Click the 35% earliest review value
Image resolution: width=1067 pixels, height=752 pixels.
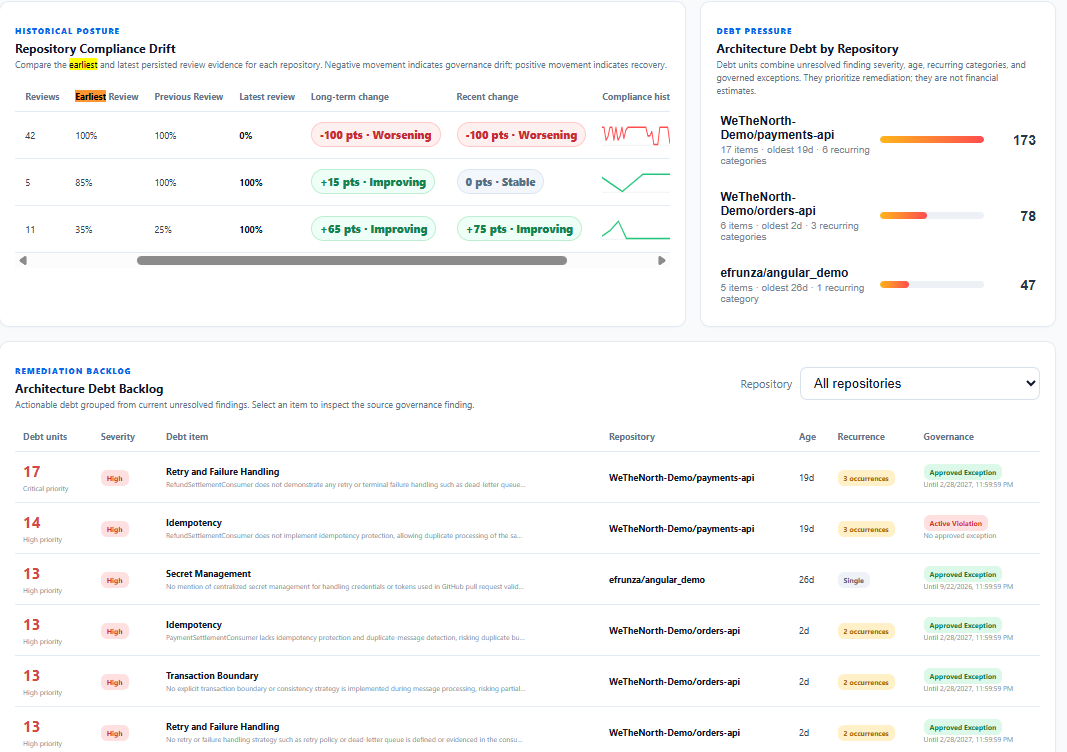click(84, 229)
